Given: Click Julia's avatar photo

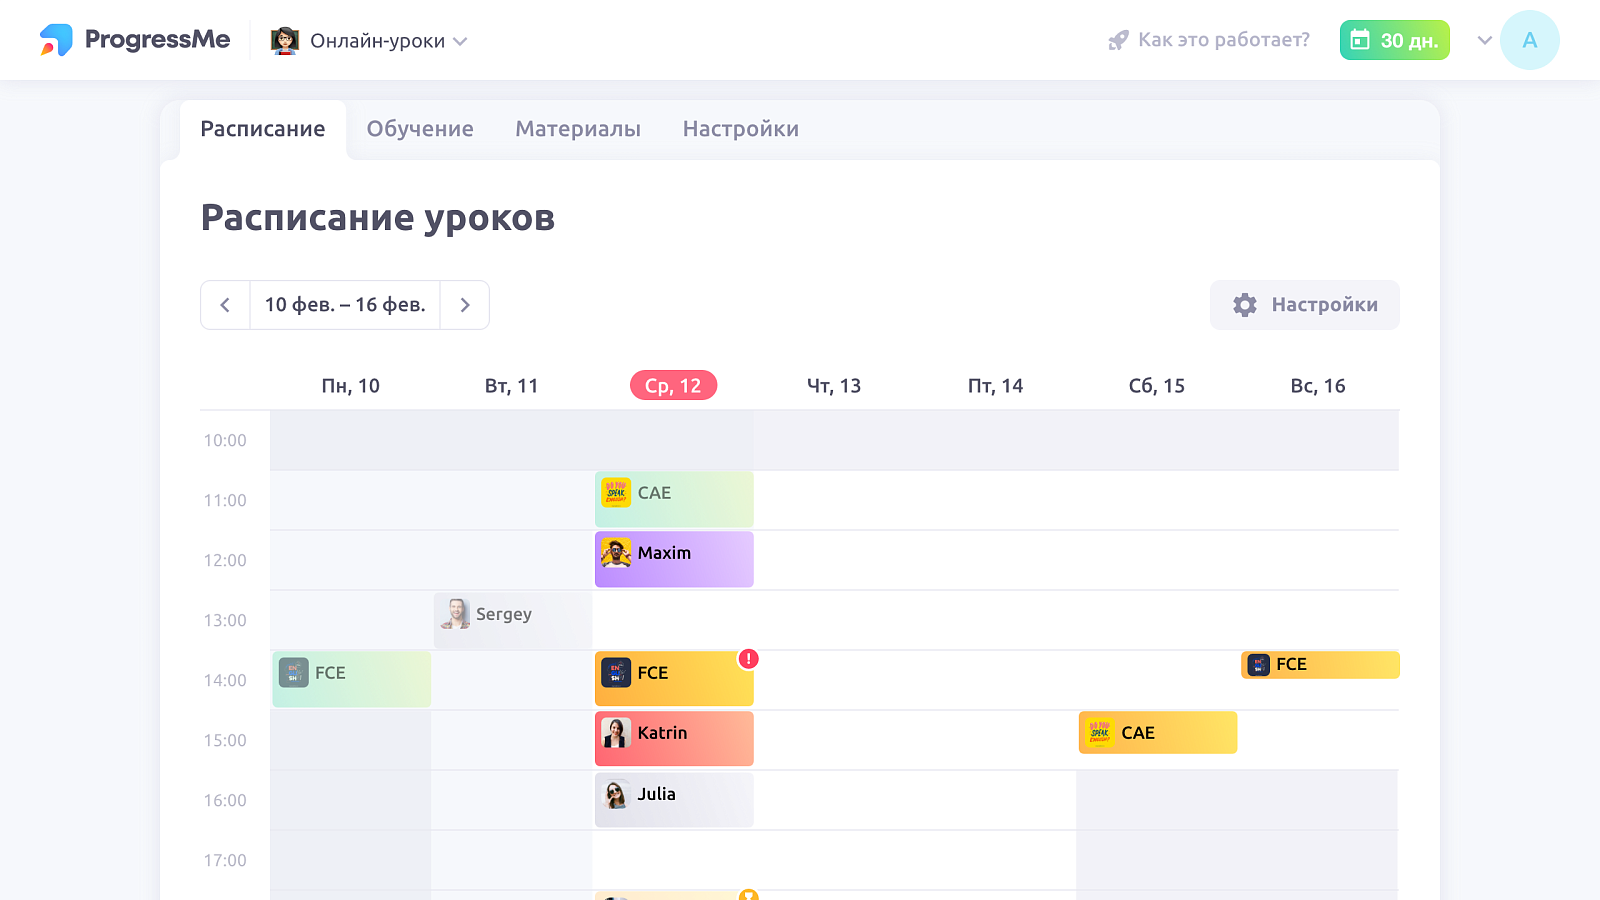Looking at the screenshot, I should click(x=616, y=794).
